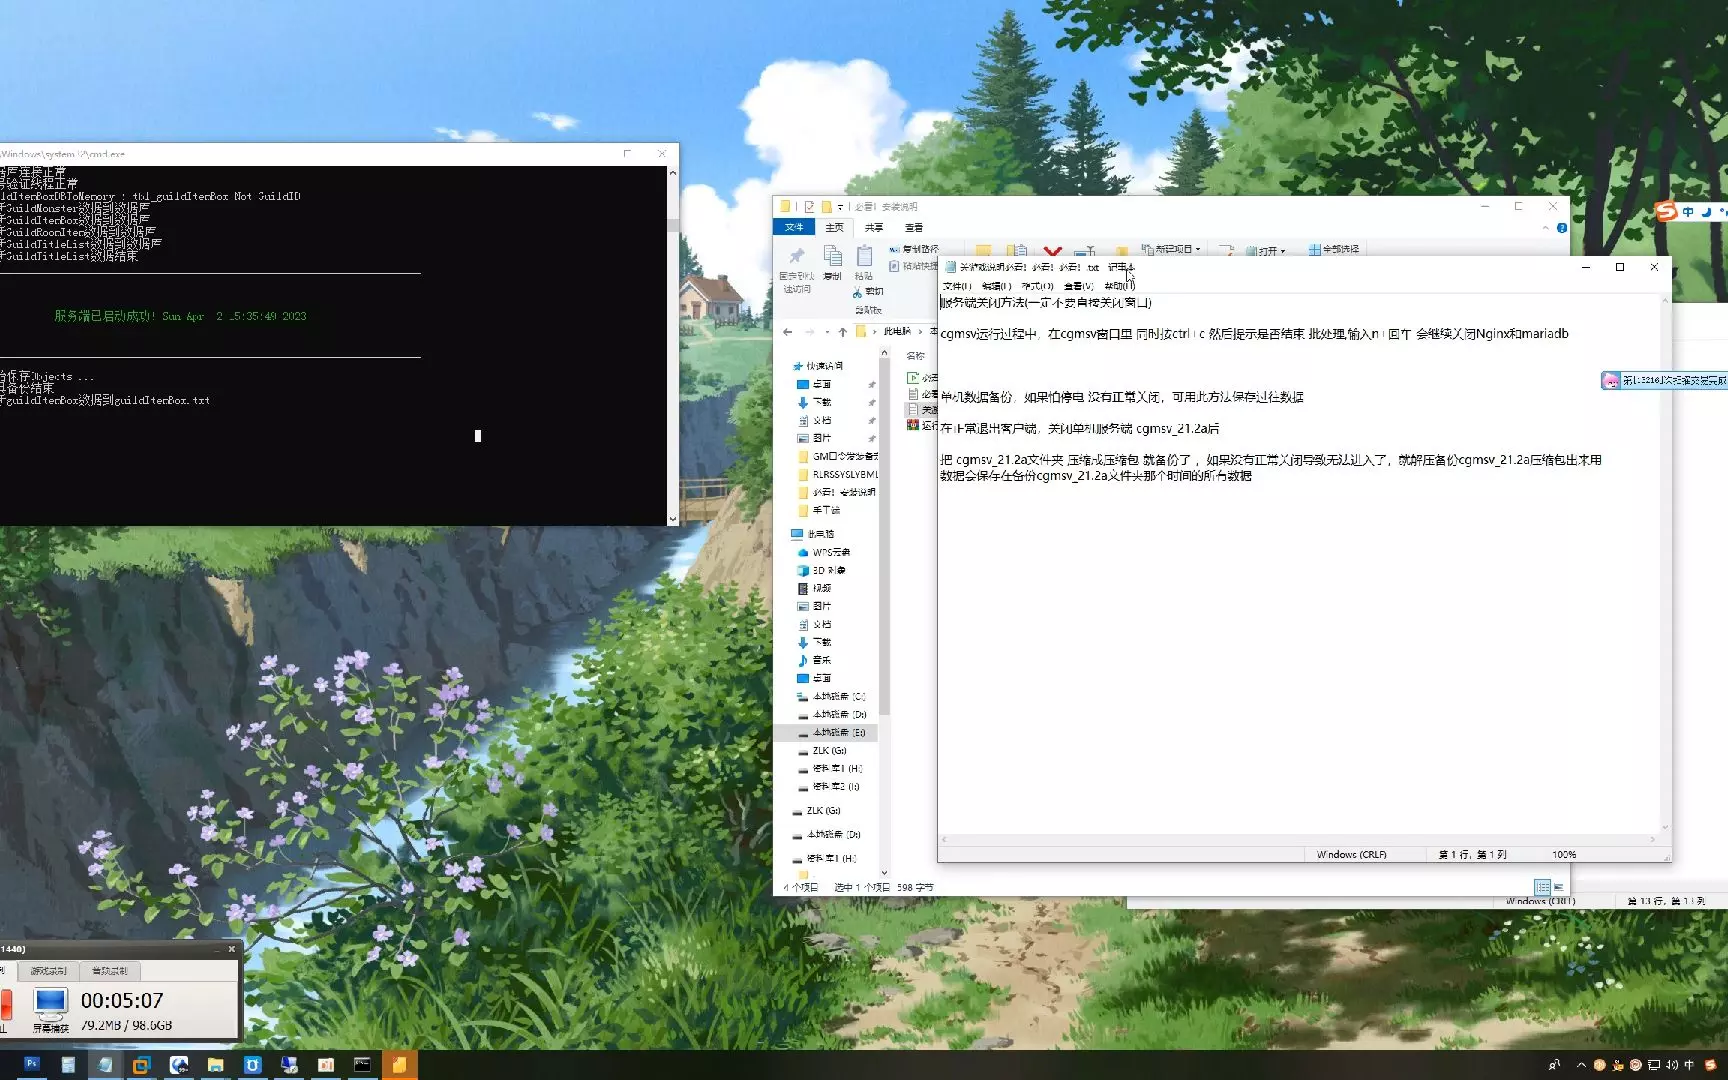
Task: Open Photoshop from the taskbar
Action: tap(31, 1065)
